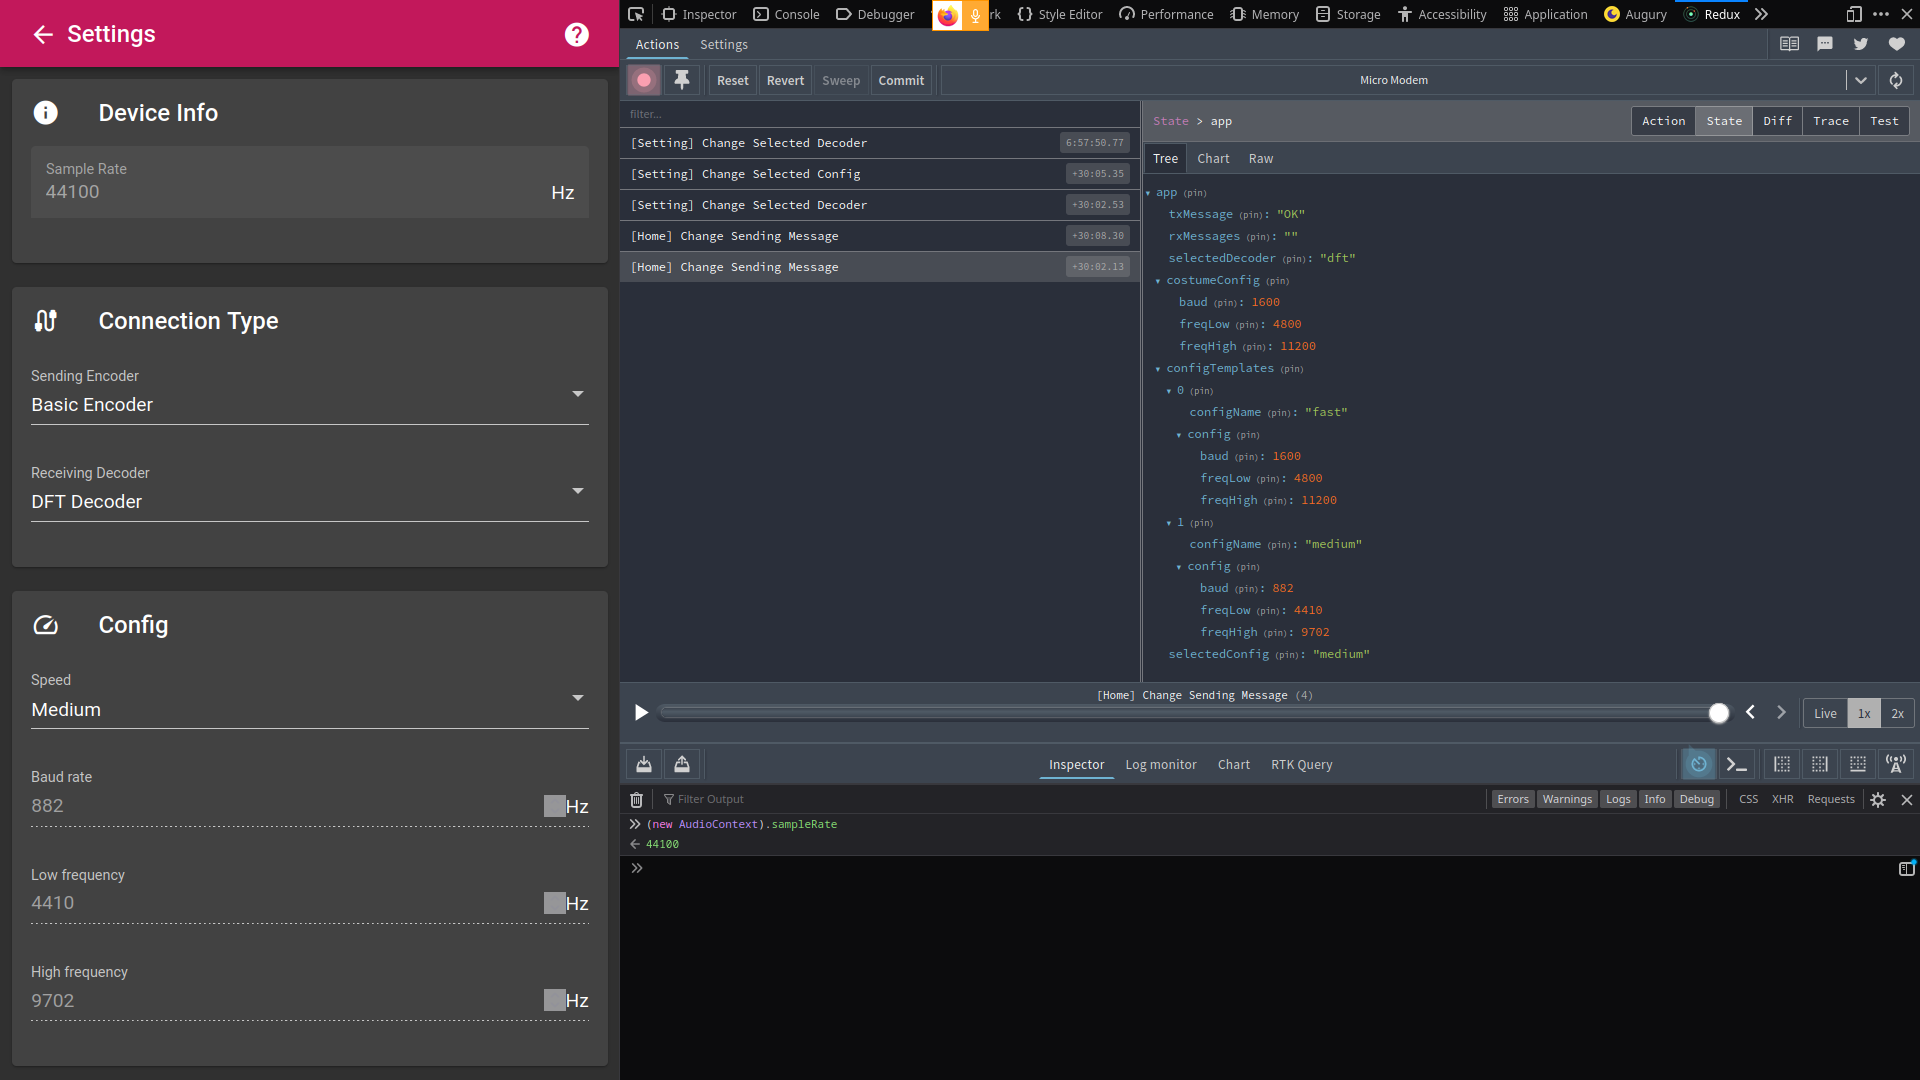Switch to the Log monitor tab

(x=1160, y=764)
